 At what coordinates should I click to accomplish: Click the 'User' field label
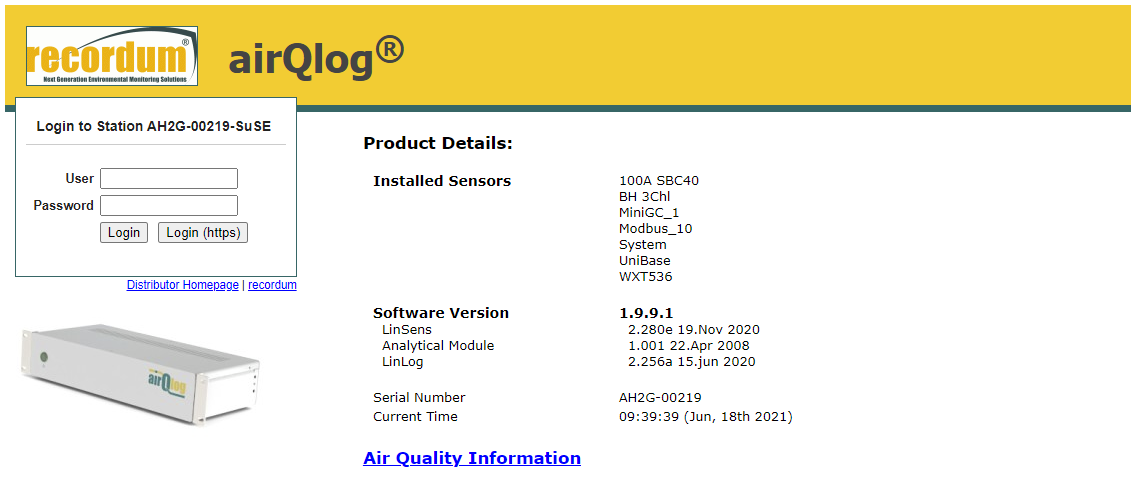click(x=79, y=179)
